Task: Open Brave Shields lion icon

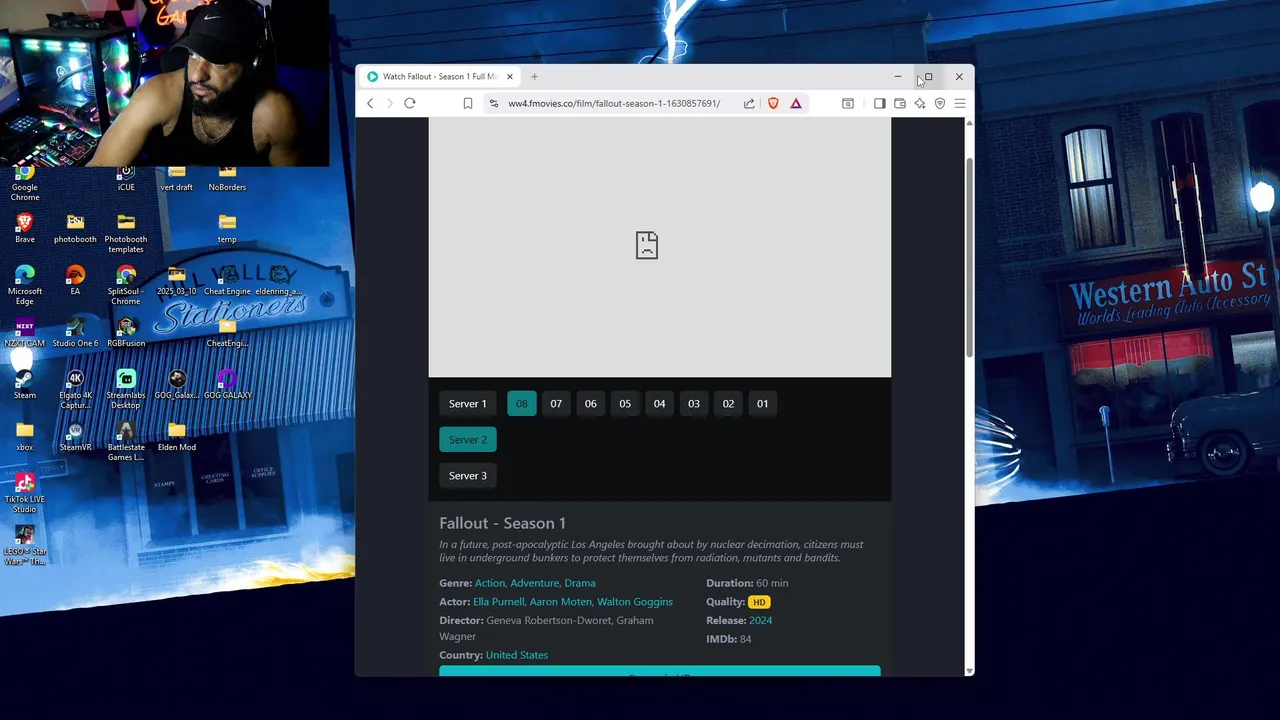Action: (x=773, y=103)
